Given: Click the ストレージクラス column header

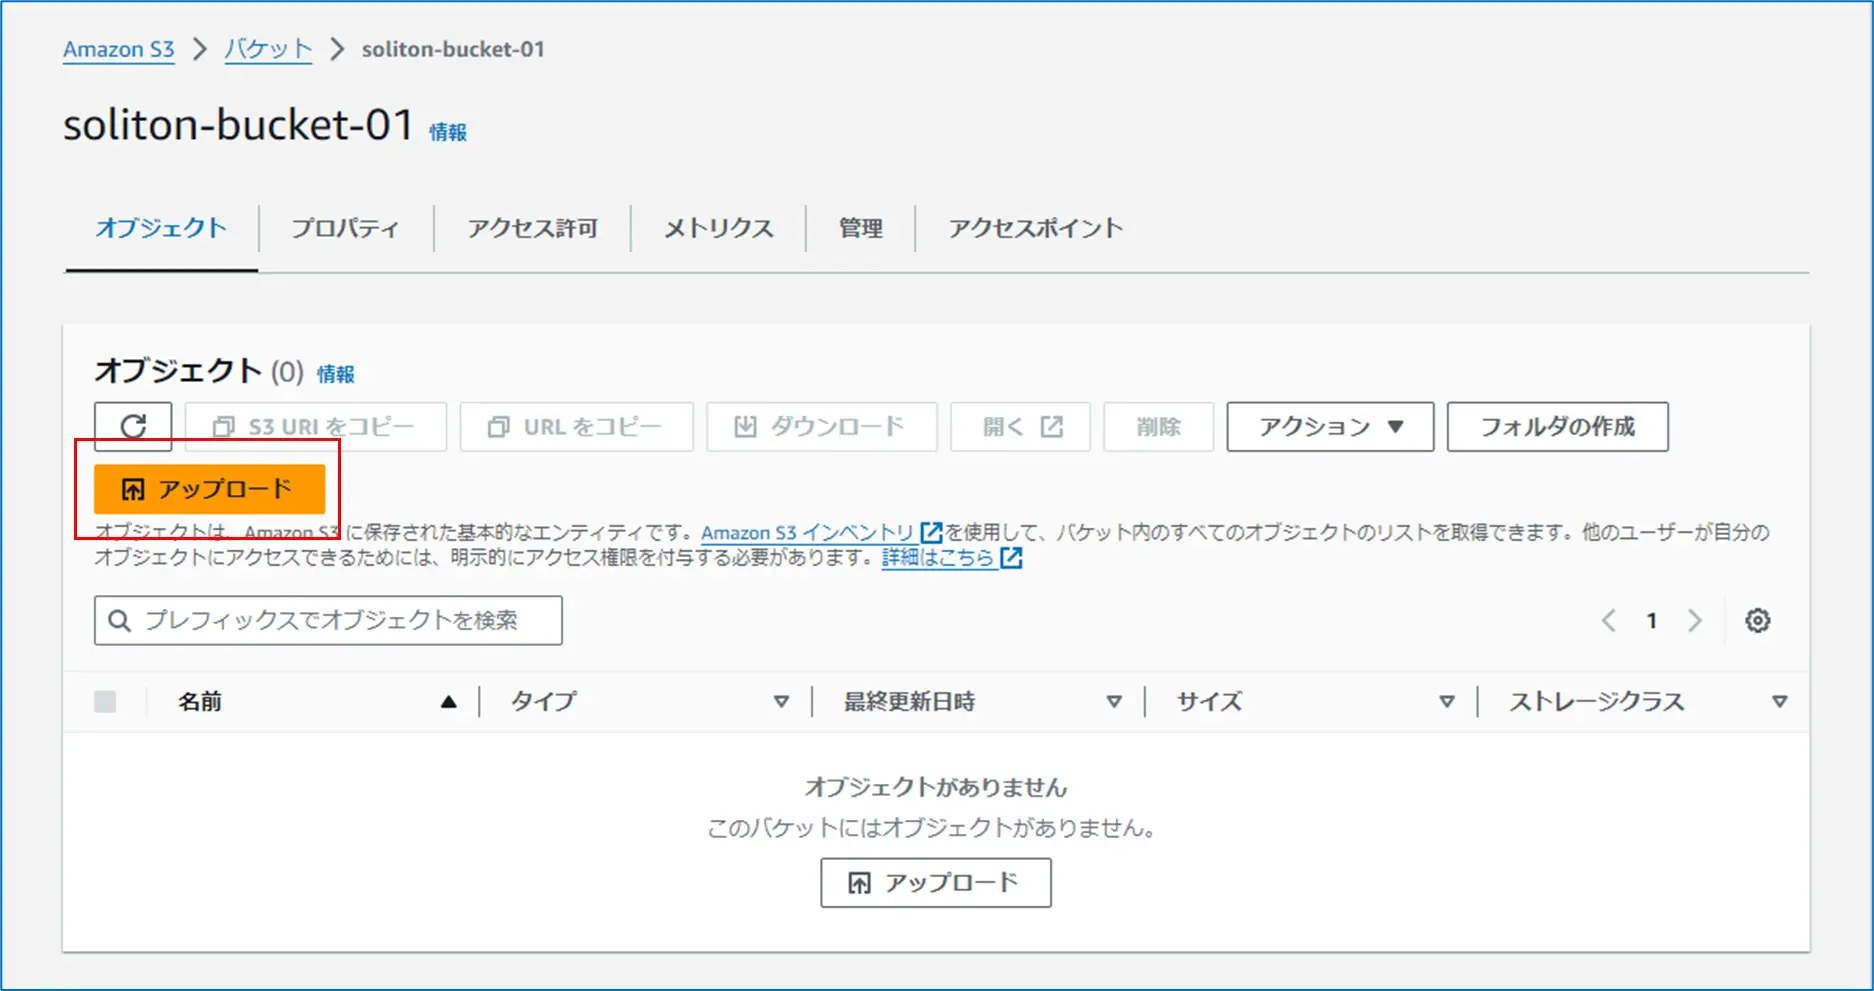Looking at the screenshot, I should (1597, 702).
